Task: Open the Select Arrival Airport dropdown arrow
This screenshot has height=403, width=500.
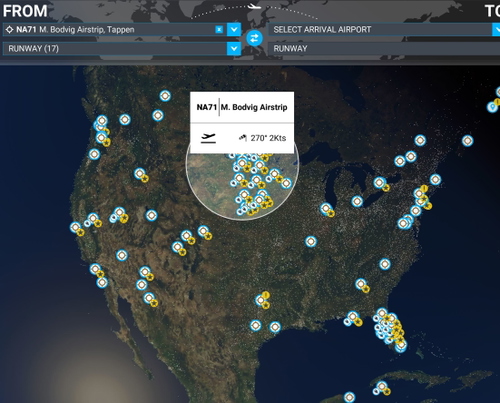Action: point(496,30)
